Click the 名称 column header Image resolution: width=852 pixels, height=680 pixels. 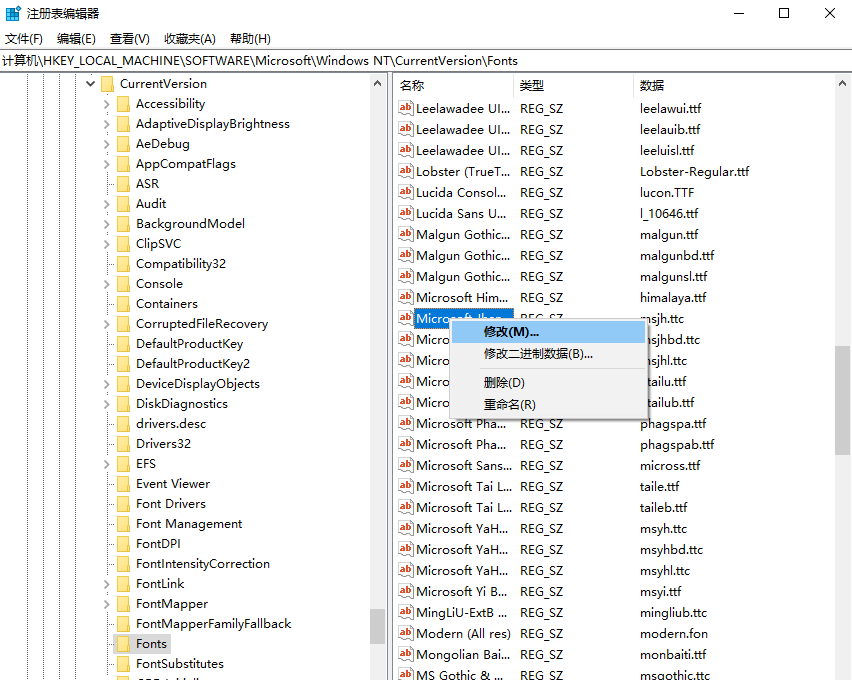coord(412,85)
